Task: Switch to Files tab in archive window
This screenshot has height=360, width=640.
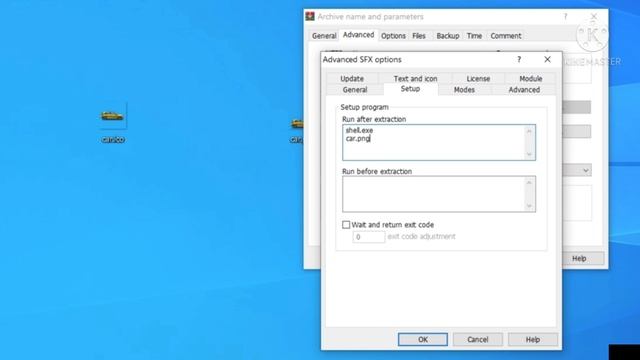Action: pos(419,36)
